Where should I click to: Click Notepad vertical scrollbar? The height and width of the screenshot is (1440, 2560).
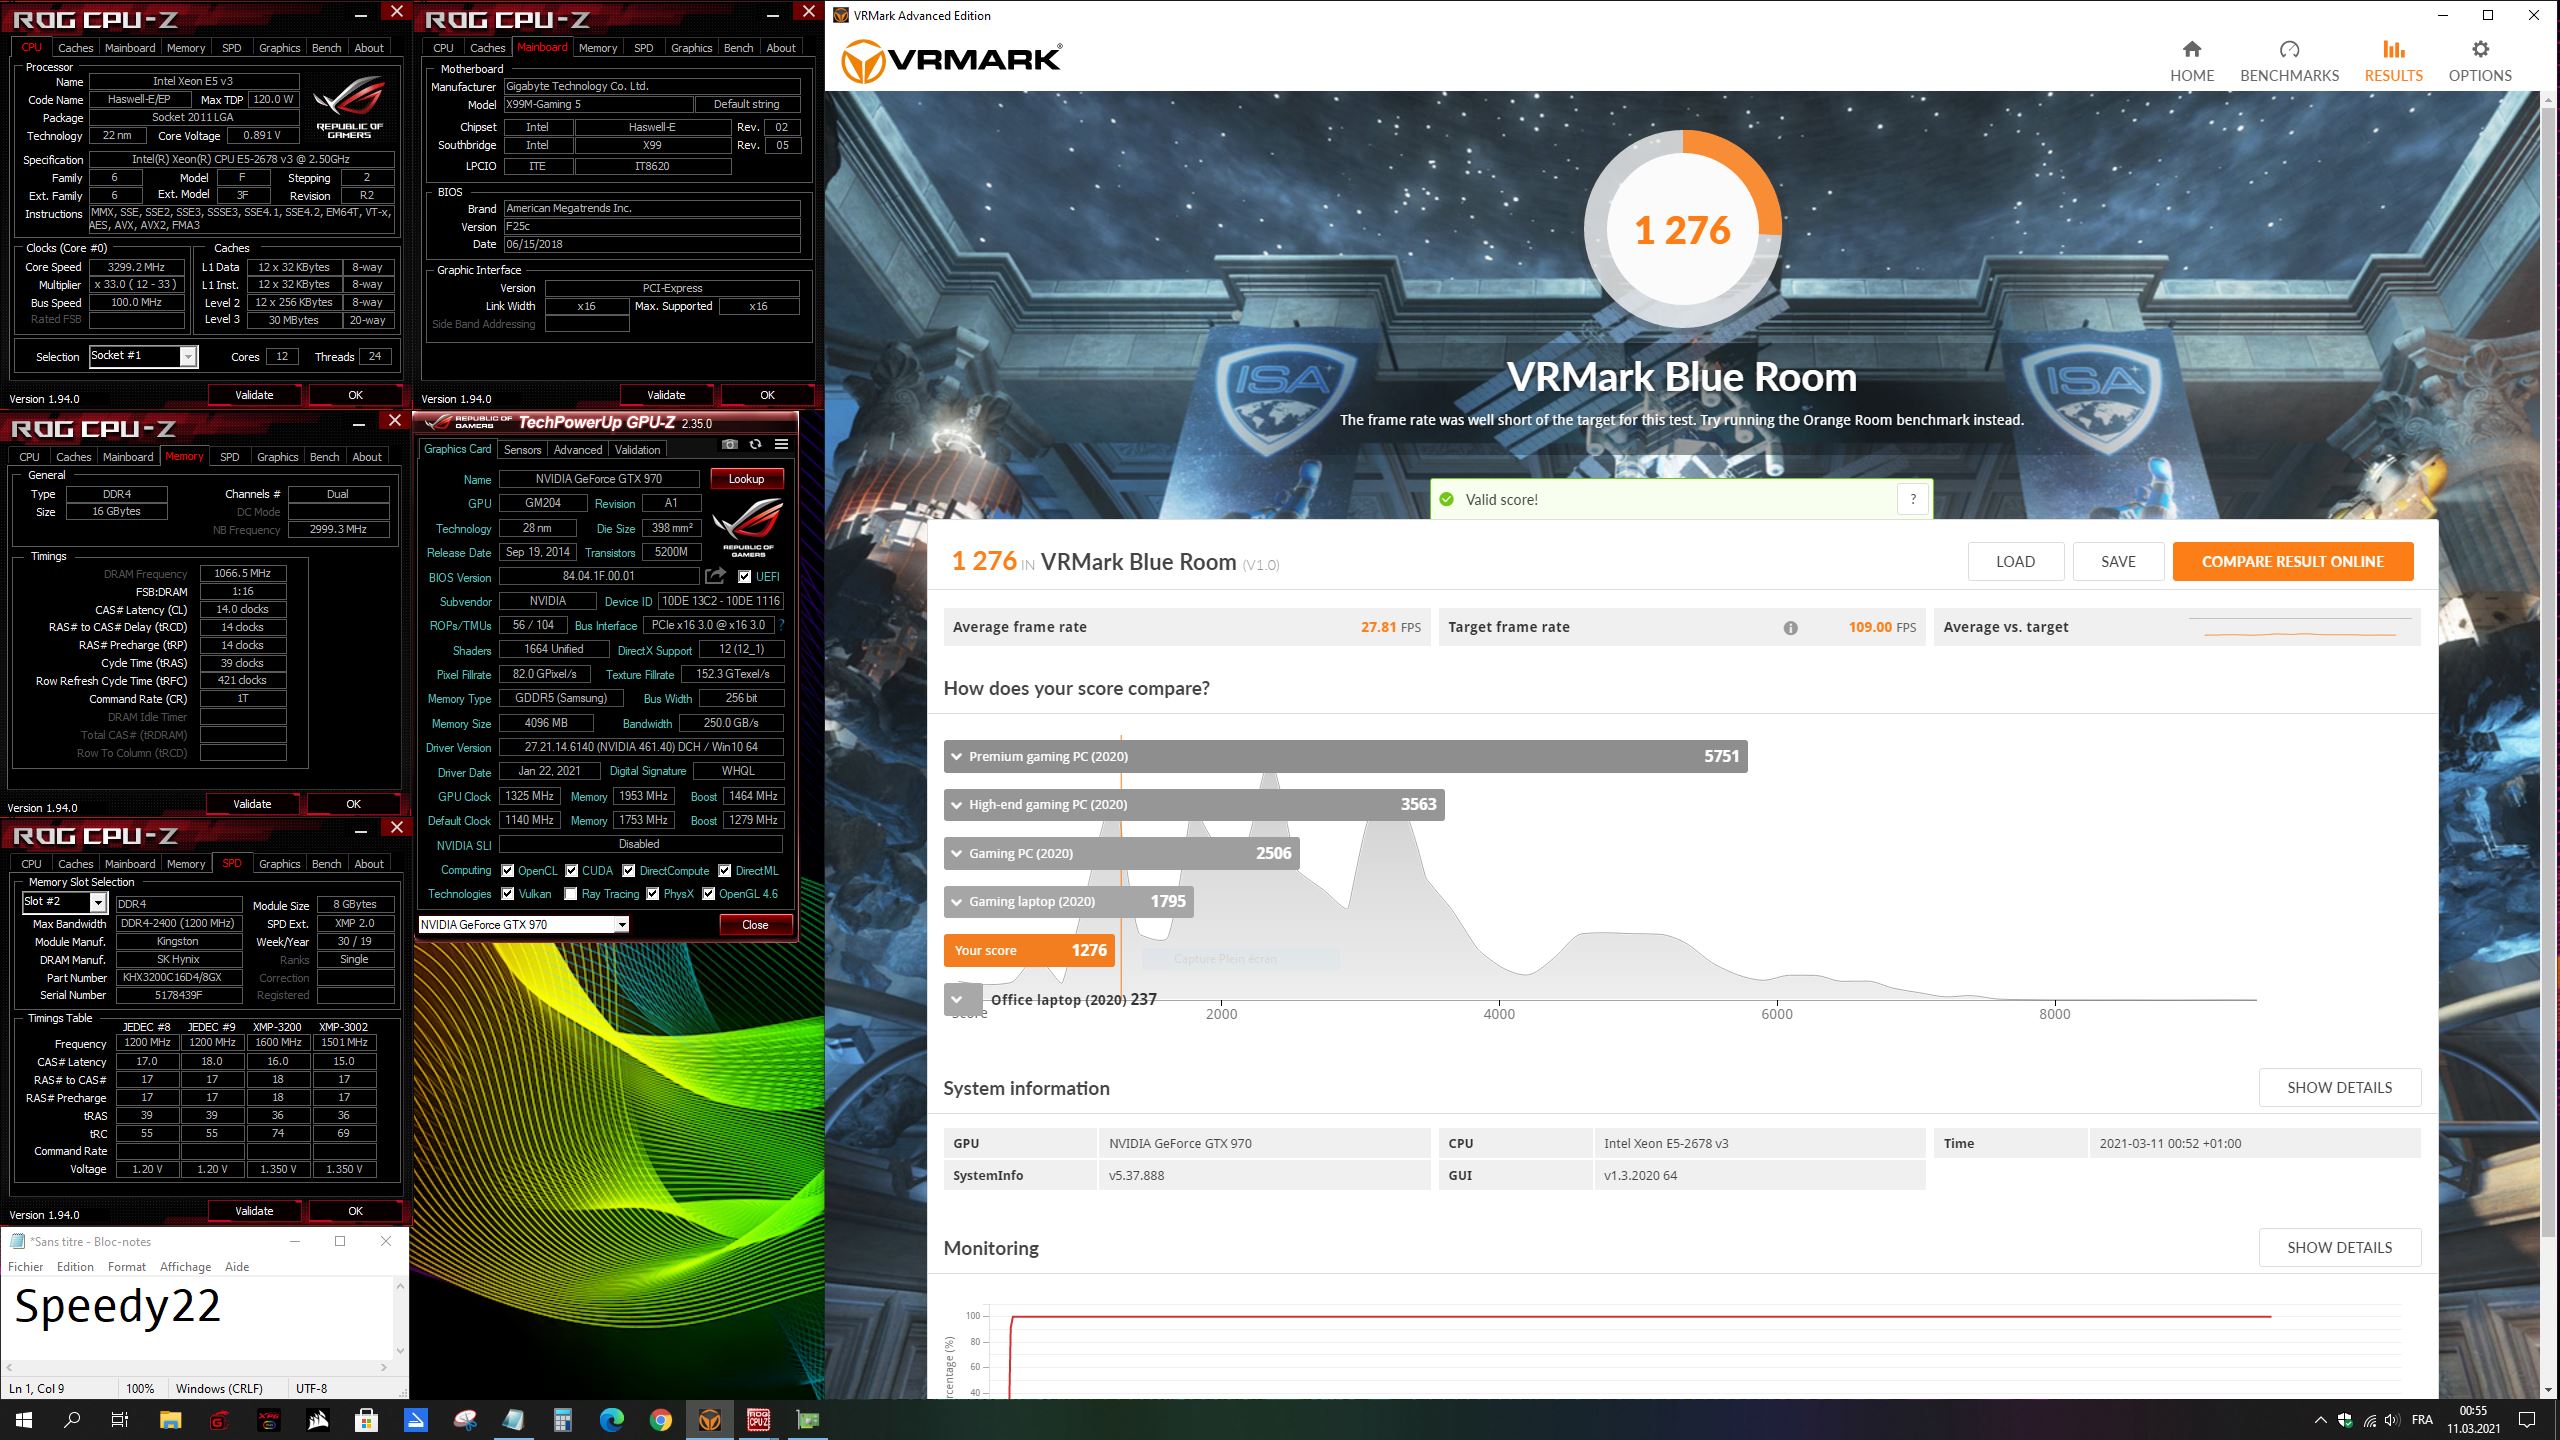click(400, 1317)
